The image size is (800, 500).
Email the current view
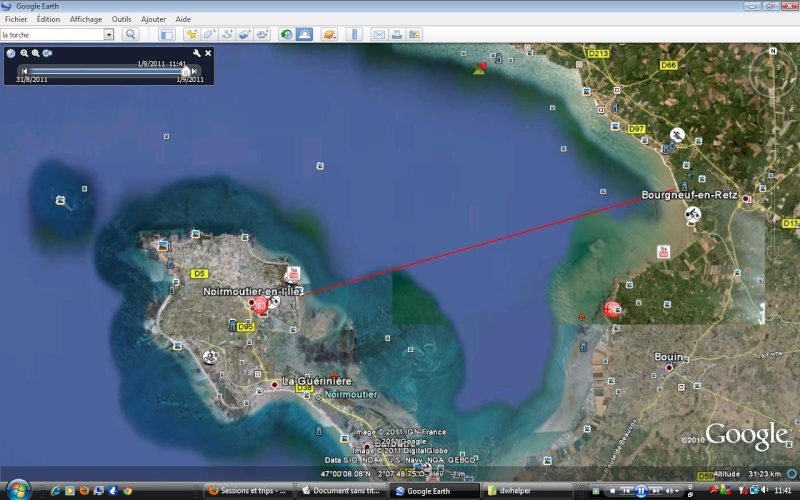[379, 34]
